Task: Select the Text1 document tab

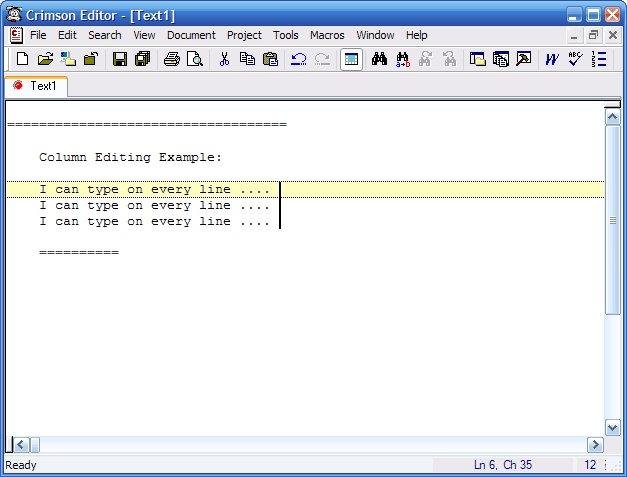Action: click(36, 86)
